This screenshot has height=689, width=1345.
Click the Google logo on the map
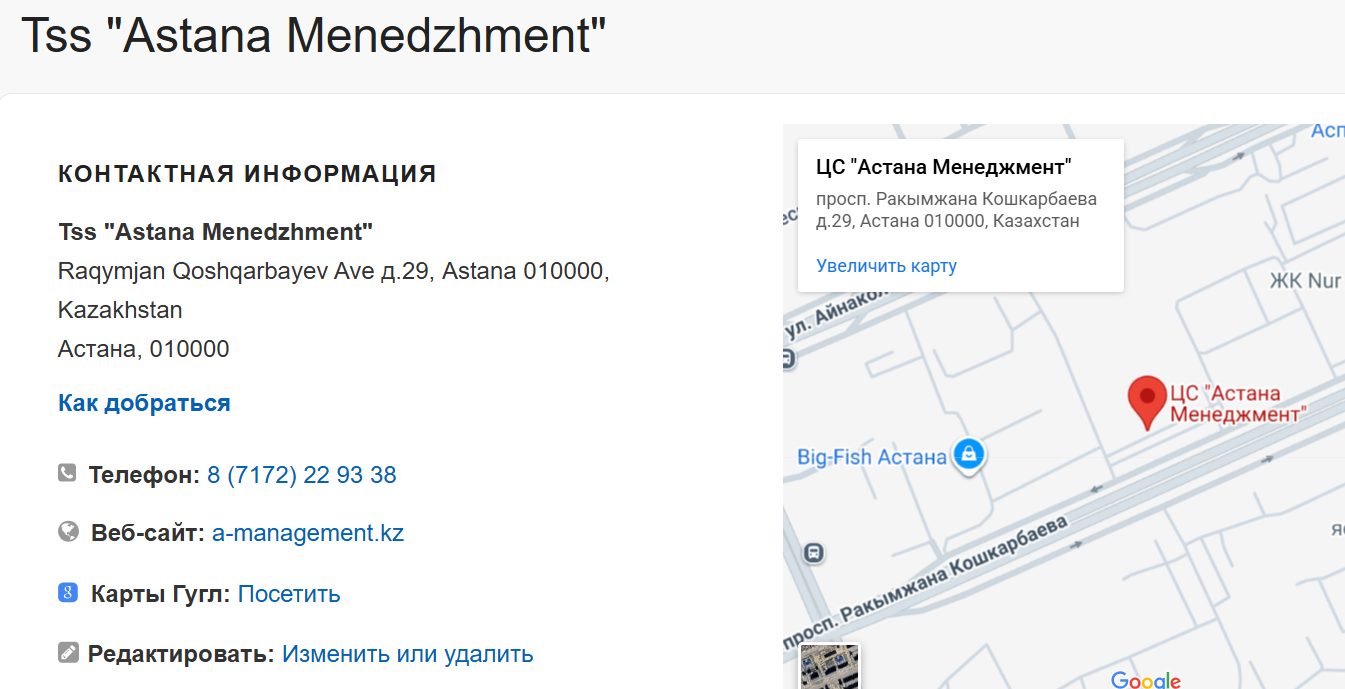click(1145, 680)
